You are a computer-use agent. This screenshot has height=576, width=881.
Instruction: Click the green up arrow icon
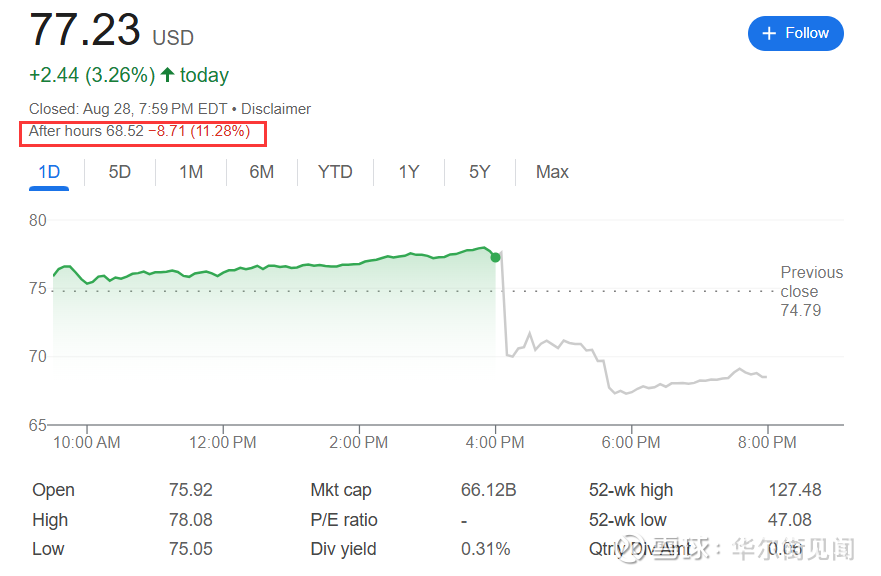[x=167, y=75]
